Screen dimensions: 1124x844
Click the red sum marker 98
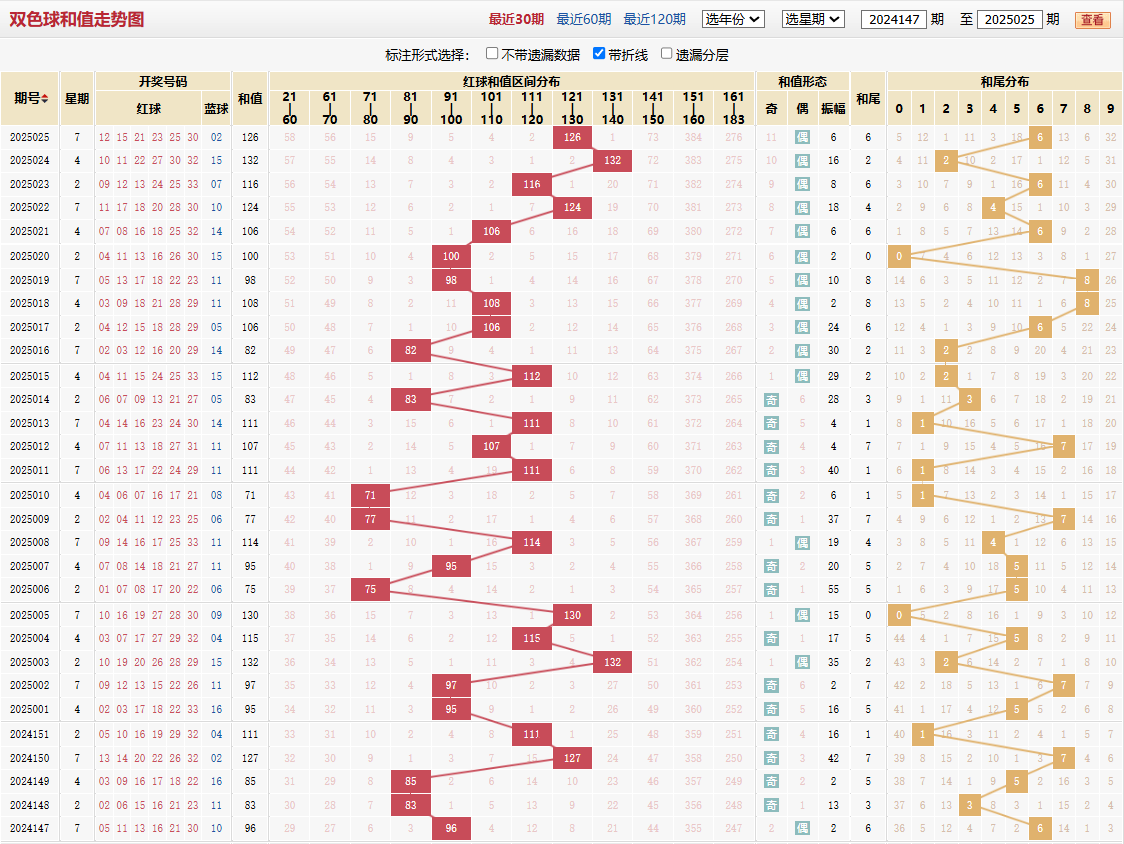point(451,280)
